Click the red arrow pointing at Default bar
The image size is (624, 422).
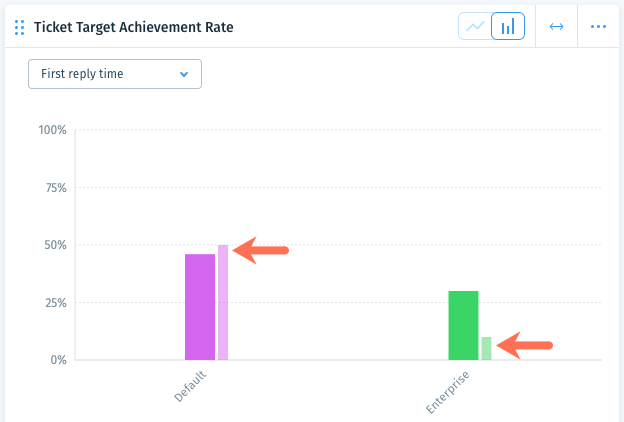pyautogui.click(x=261, y=250)
